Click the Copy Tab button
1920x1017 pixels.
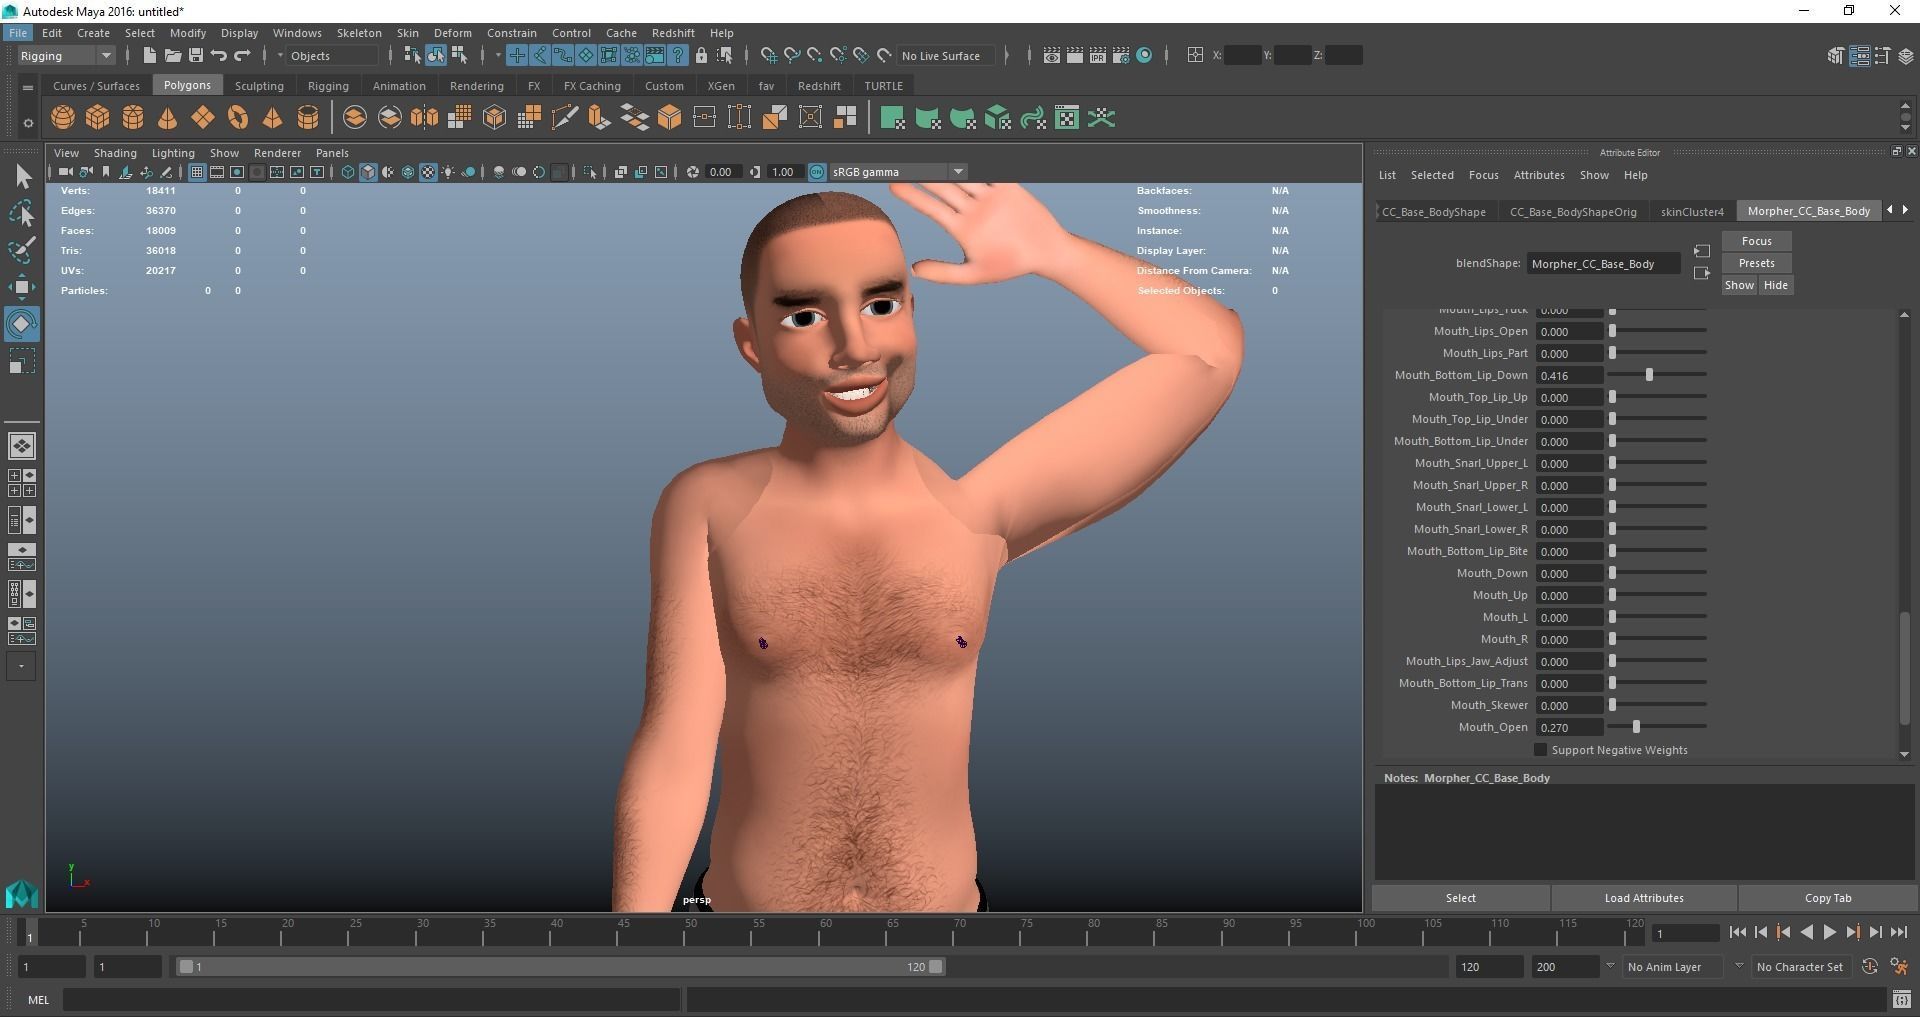1828,898
